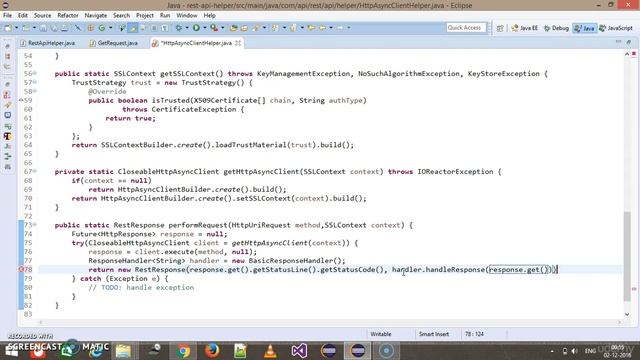Click the Forward navigation arrow in toolbar
Viewport: 640px width, 360px height.
click(340, 28)
